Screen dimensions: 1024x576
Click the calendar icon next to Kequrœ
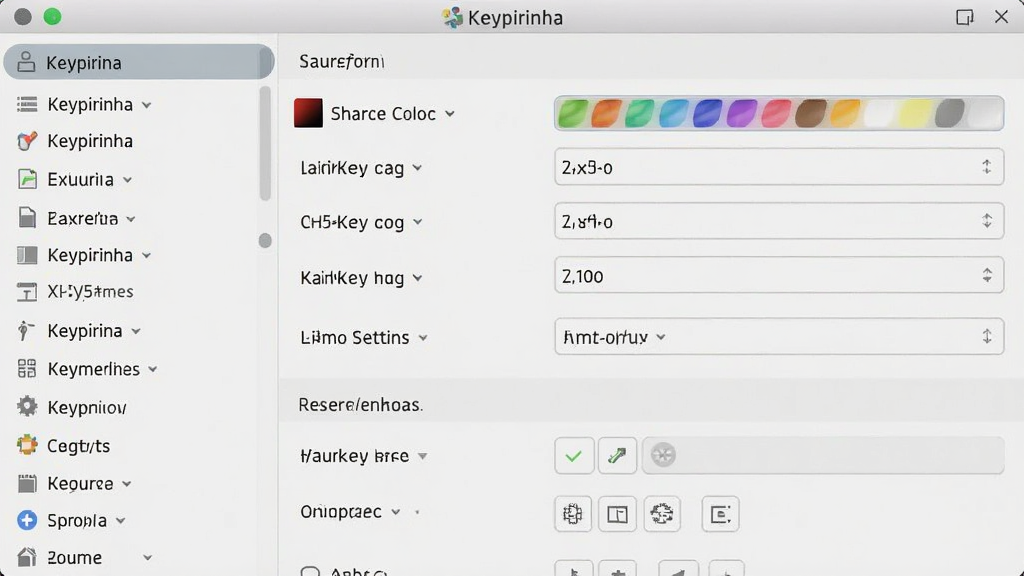(x=27, y=483)
